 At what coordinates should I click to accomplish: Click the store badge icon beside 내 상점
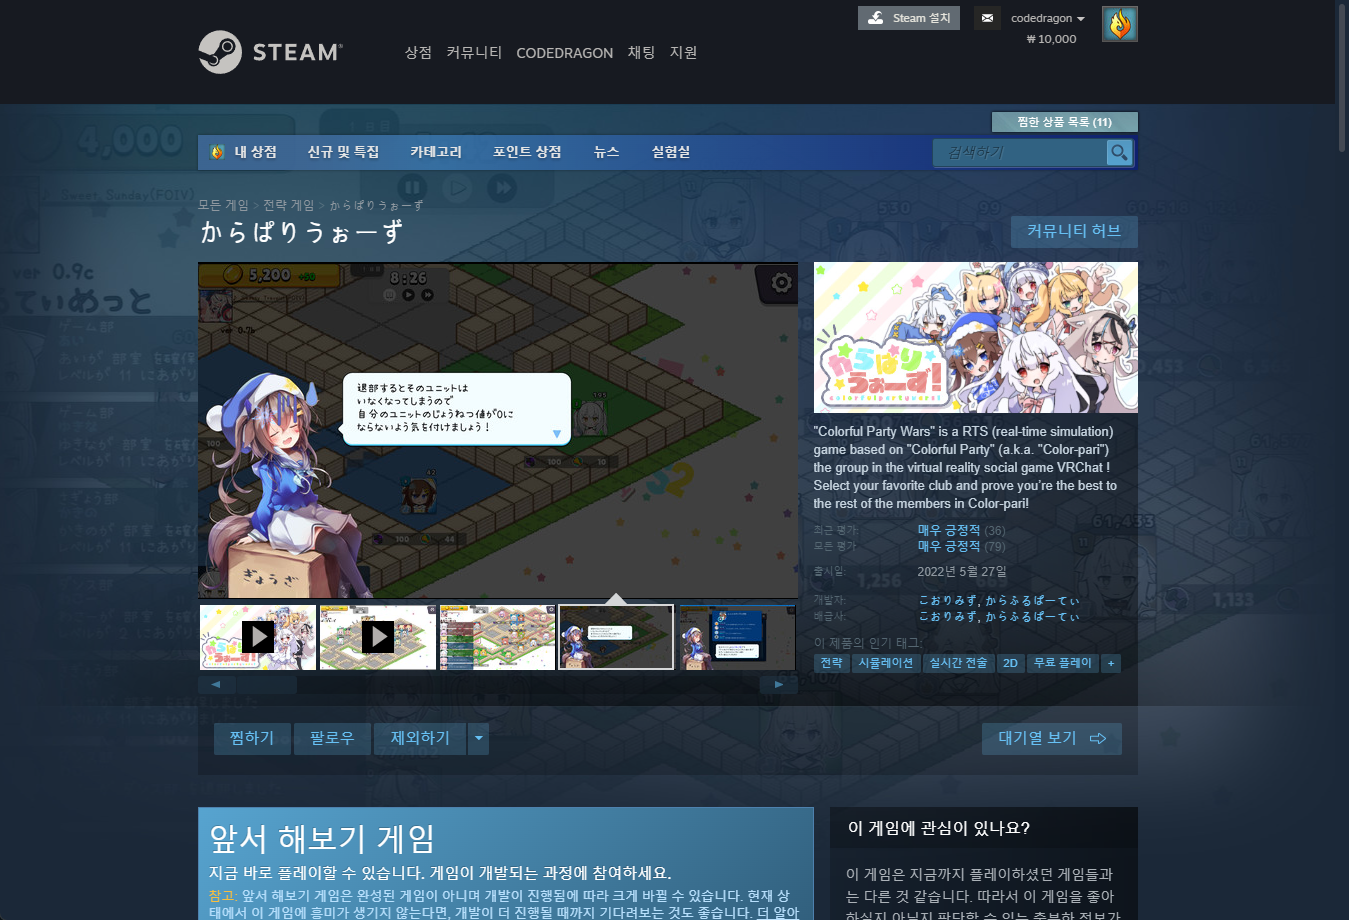[x=217, y=152]
